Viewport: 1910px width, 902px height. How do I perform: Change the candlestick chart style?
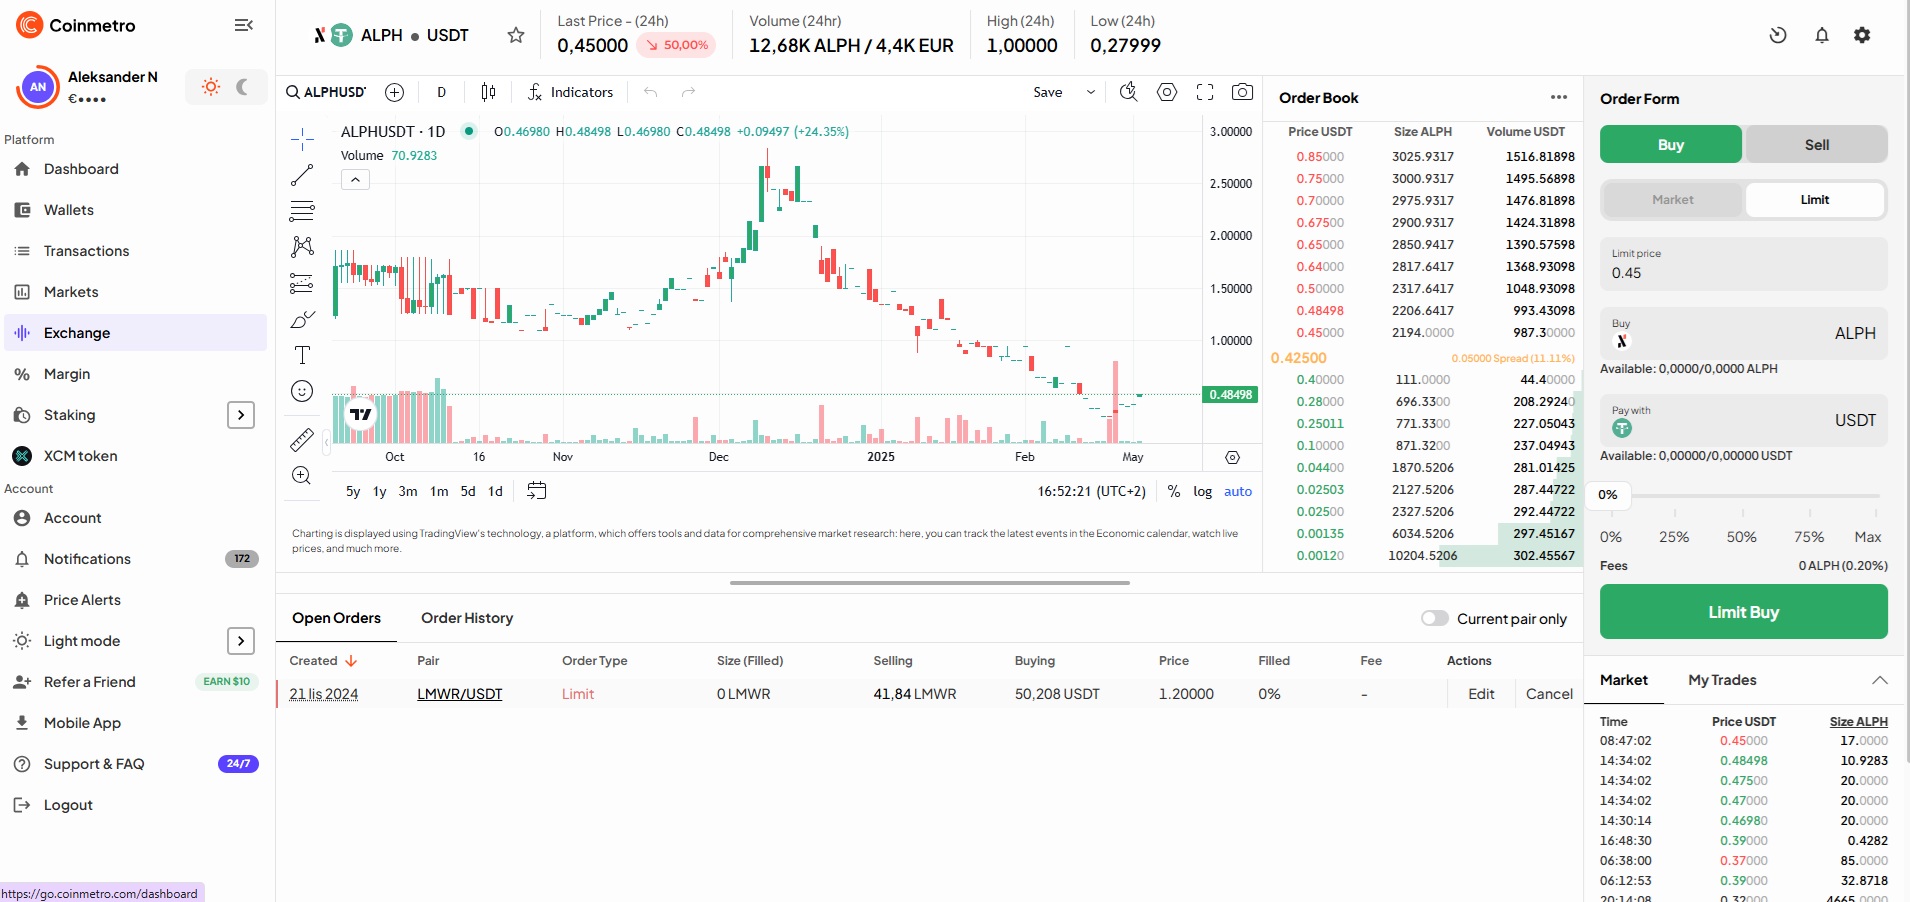tap(488, 92)
